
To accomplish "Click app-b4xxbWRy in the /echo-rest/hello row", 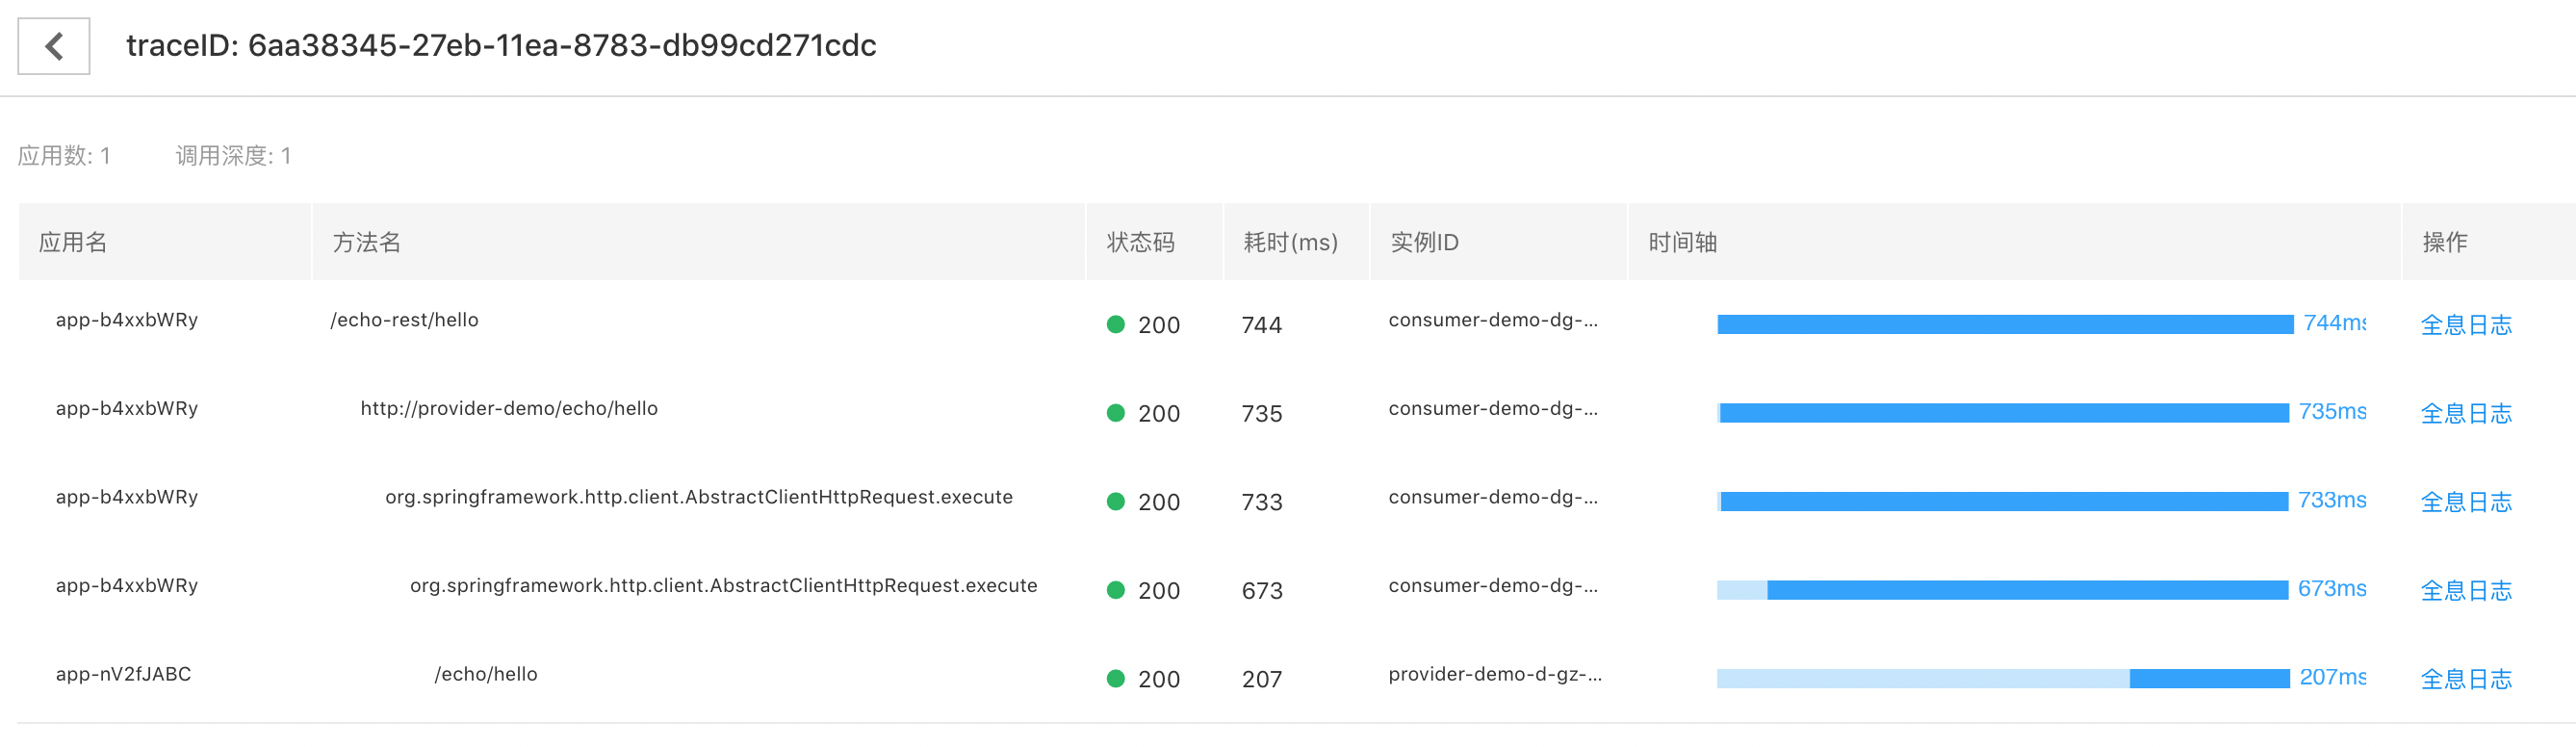I will coord(127,321).
